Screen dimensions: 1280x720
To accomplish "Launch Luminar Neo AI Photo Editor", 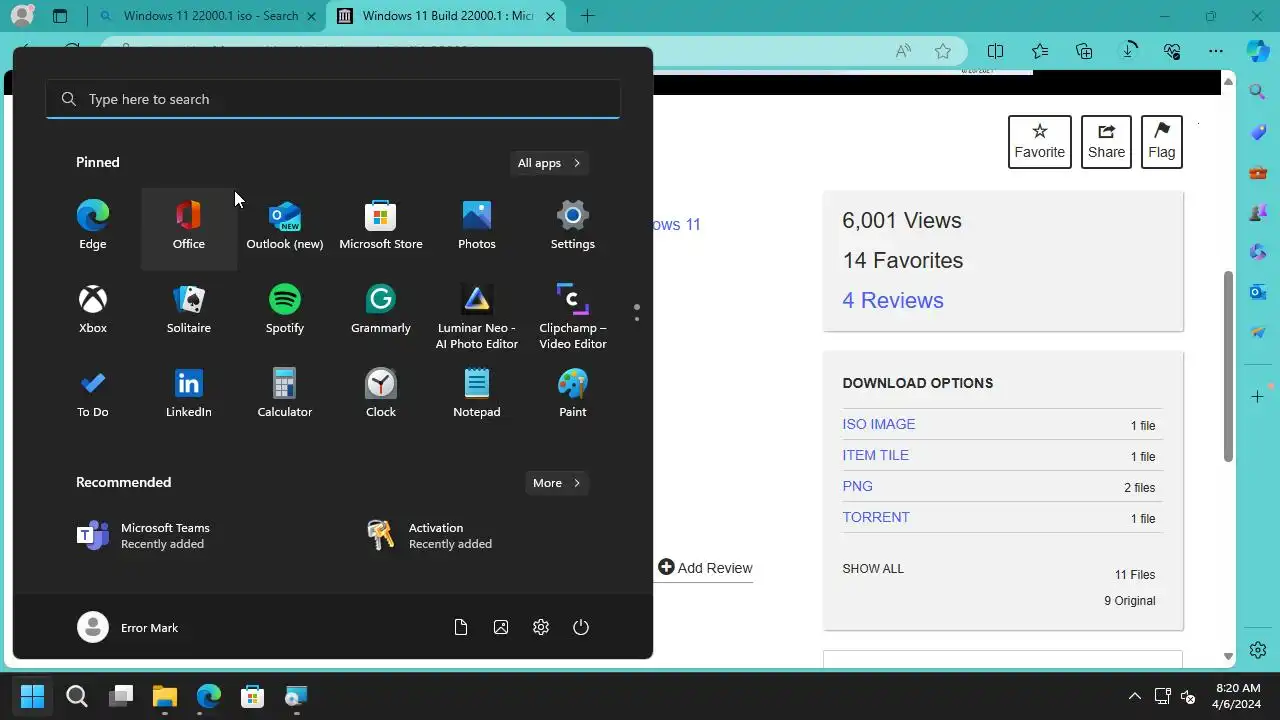I will 477,316.
